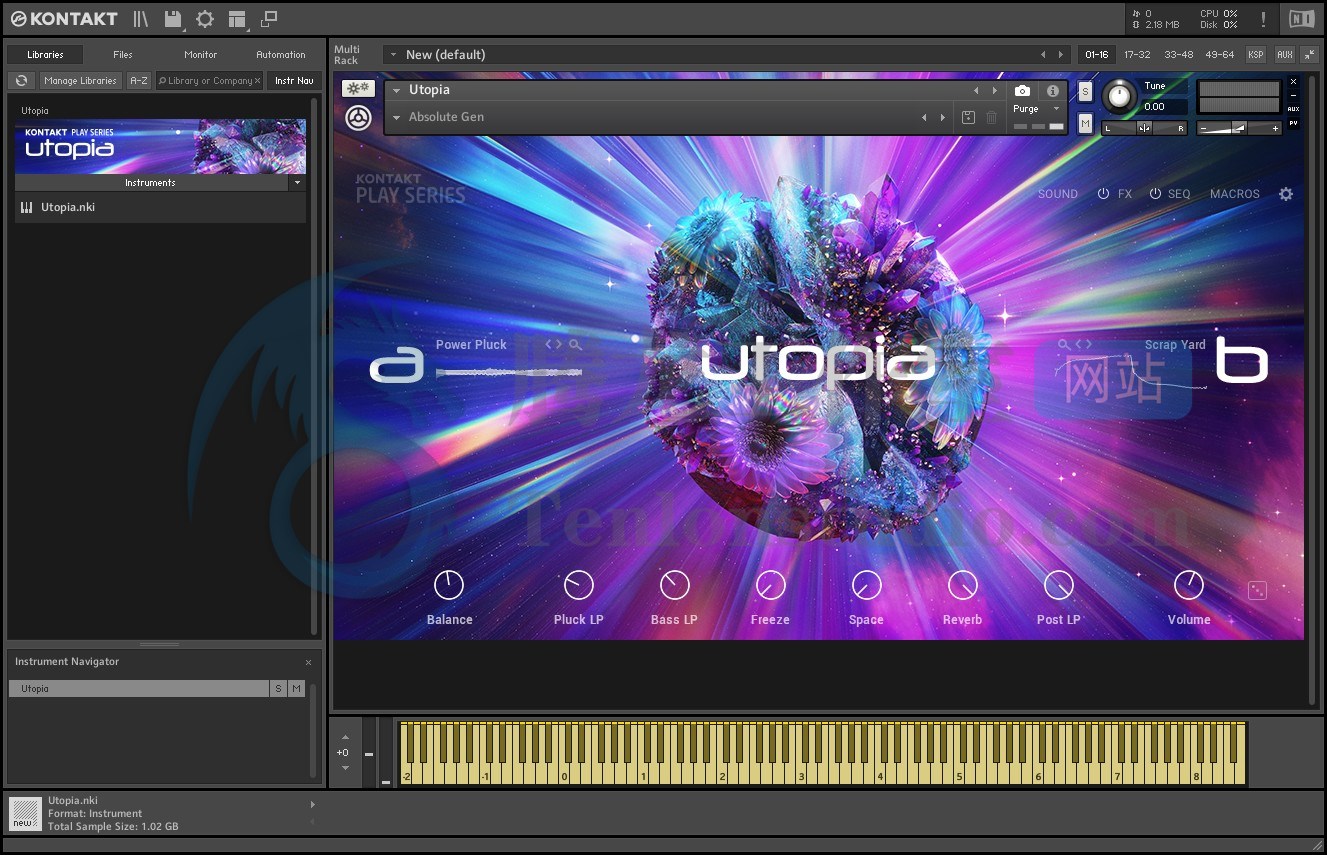Sort libraries with A-Z button

[139, 81]
